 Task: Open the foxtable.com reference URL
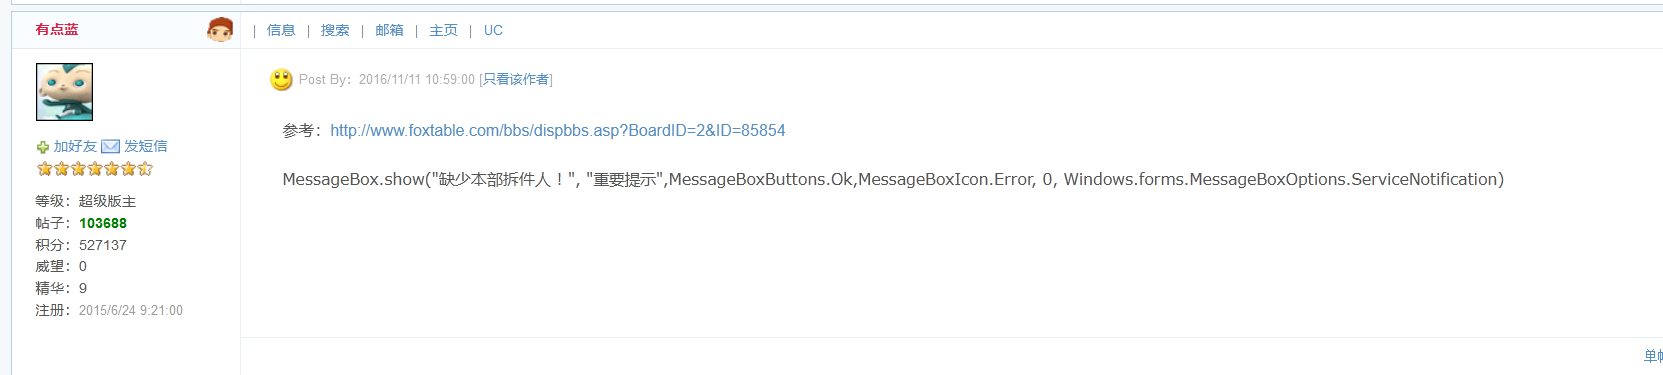pos(558,130)
